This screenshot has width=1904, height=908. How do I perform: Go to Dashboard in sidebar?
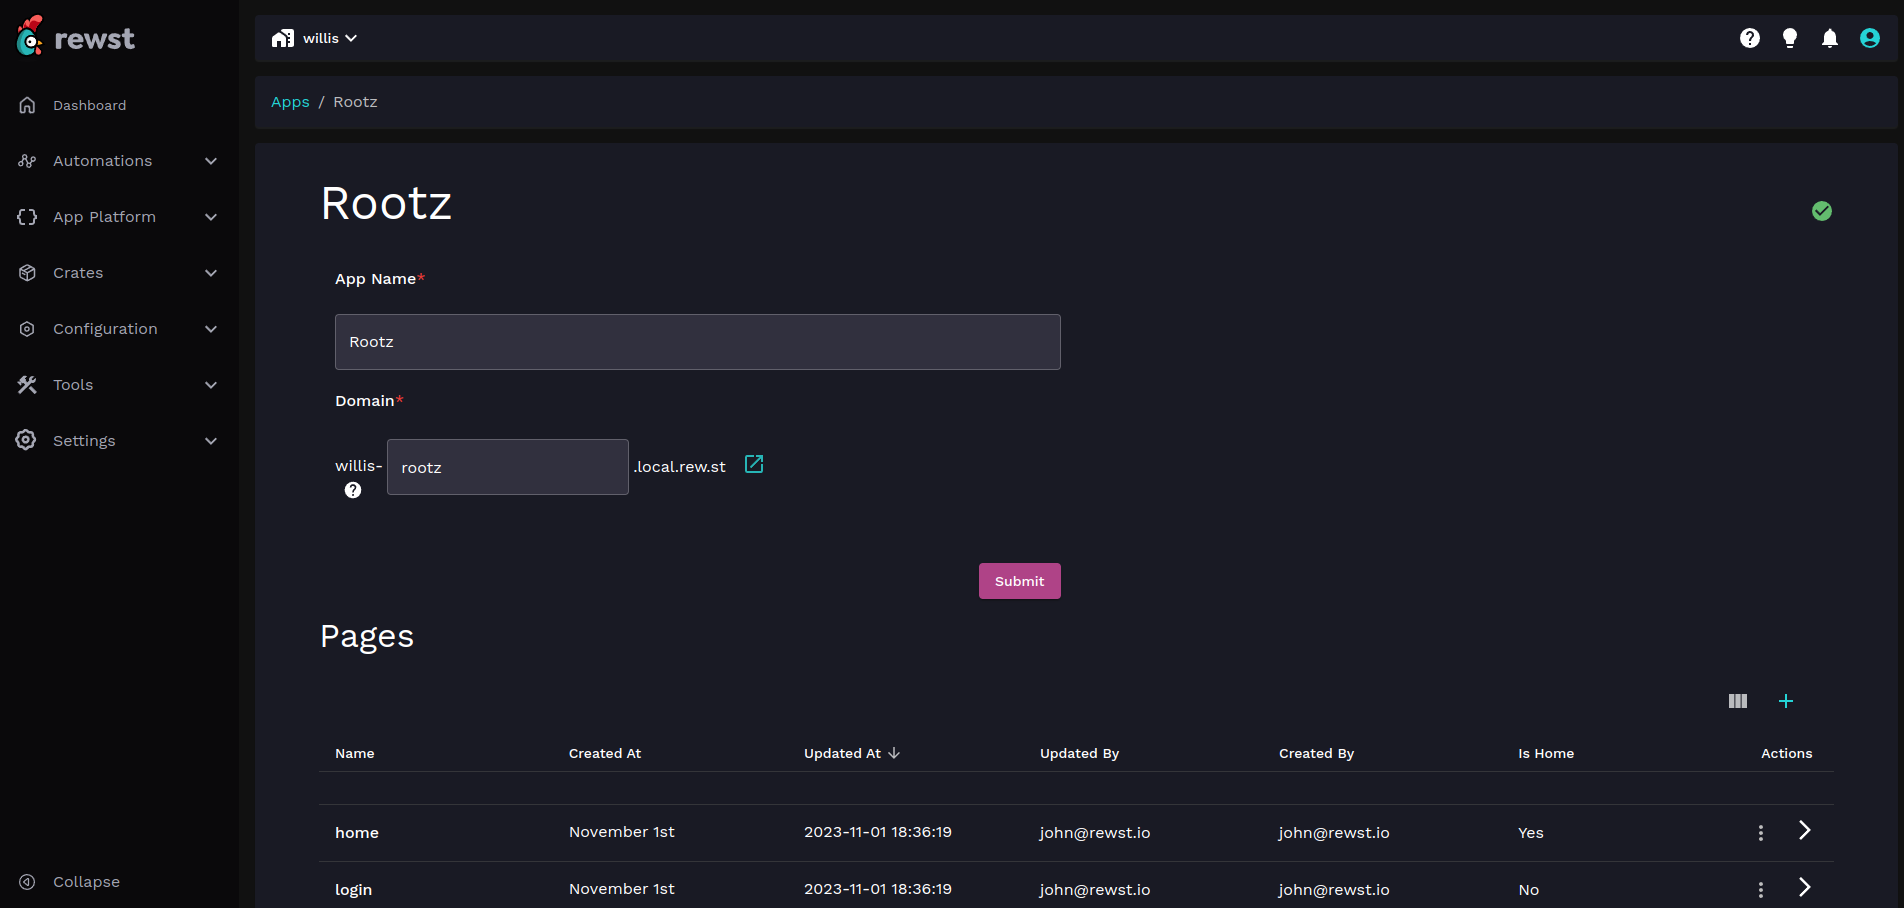pos(89,105)
